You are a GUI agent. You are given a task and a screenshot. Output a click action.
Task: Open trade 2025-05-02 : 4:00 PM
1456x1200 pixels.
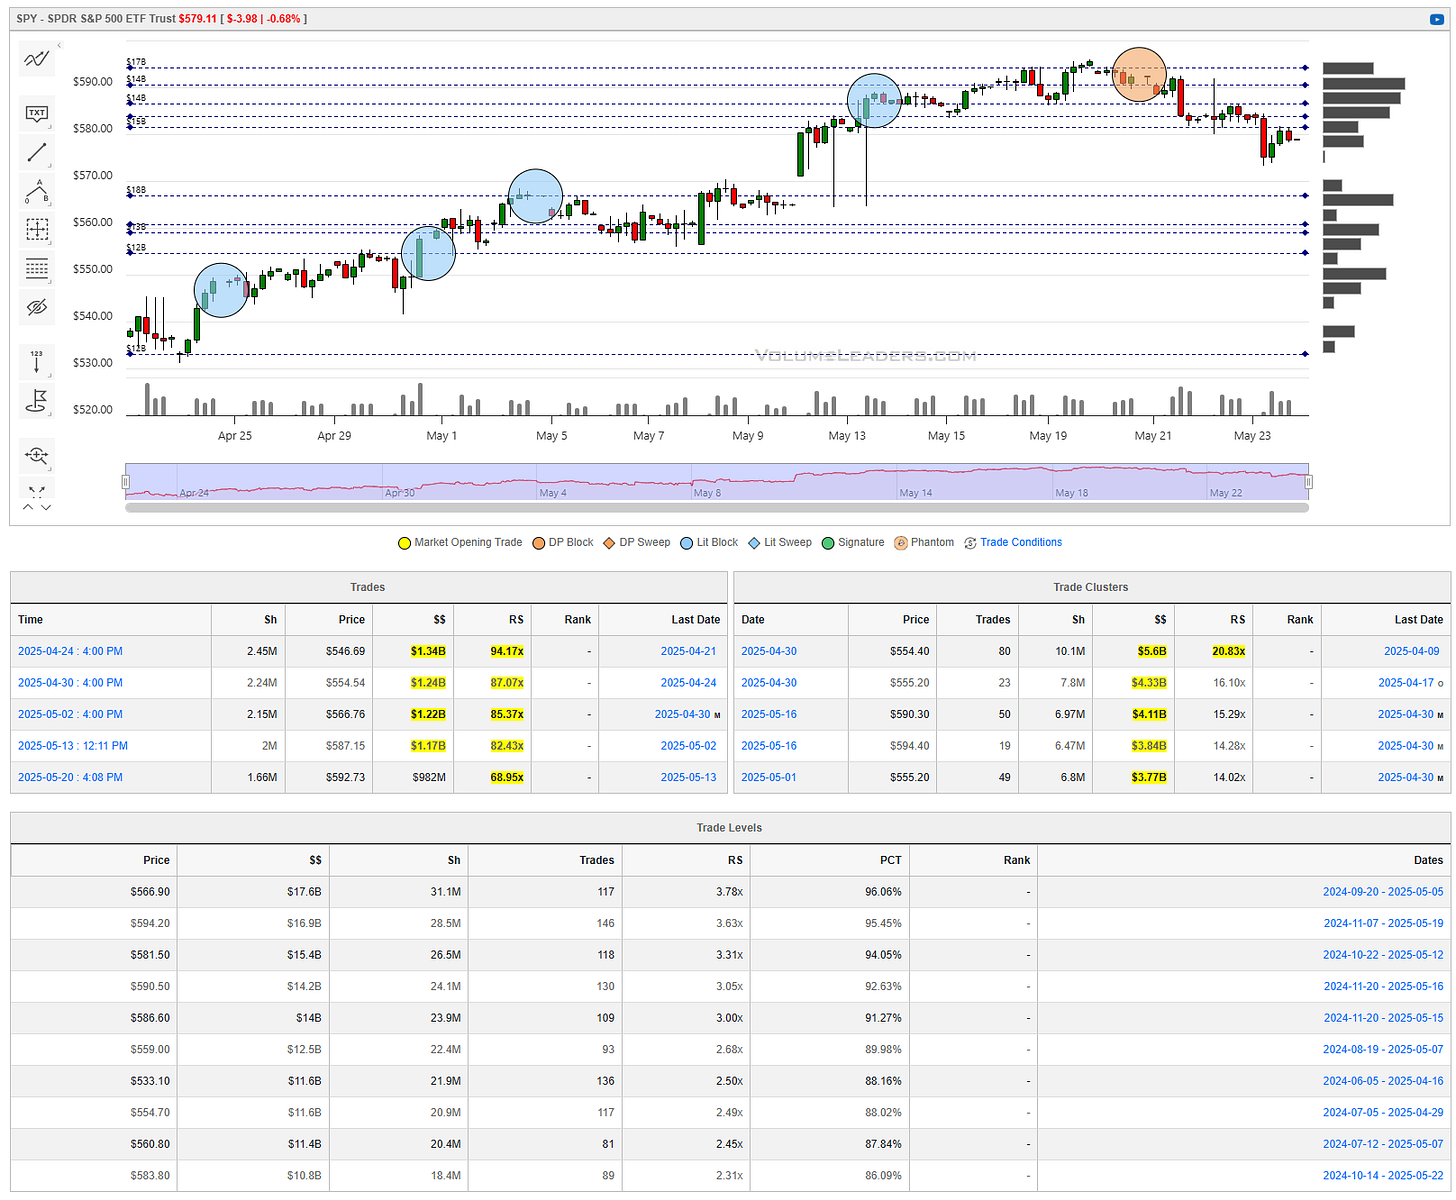tap(70, 715)
